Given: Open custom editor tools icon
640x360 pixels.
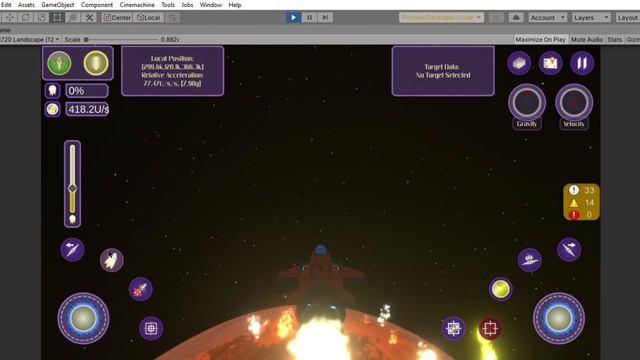Looking at the screenshot, I should click(89, 18).
